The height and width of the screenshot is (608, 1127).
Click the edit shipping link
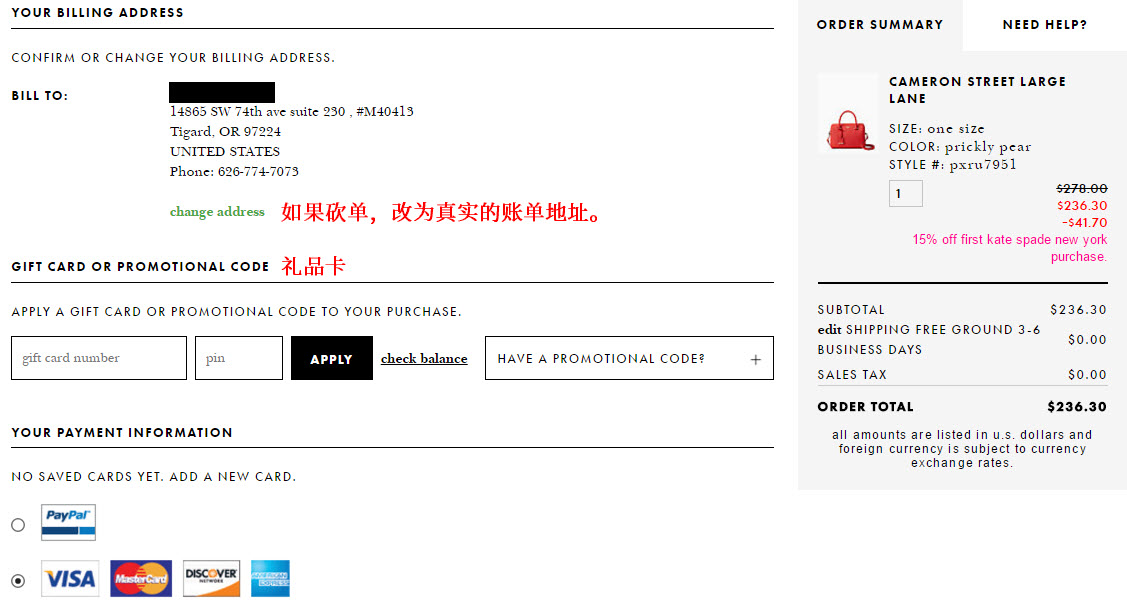(829, 329)
